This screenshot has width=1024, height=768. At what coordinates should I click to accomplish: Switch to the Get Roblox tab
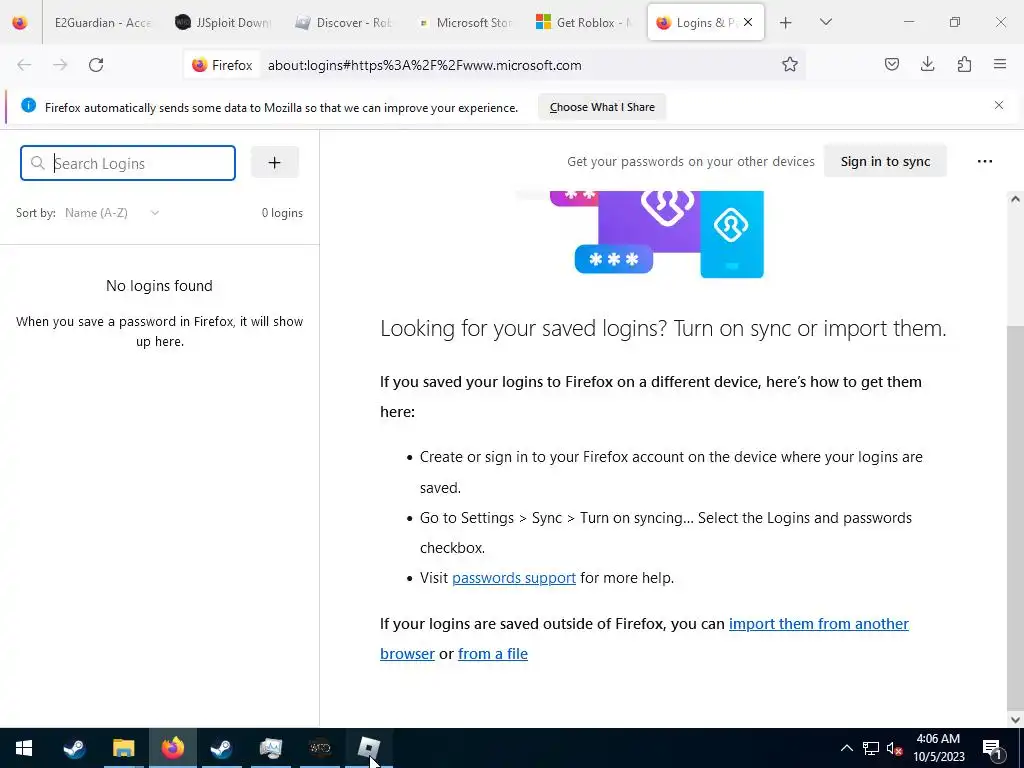point(584,22)
